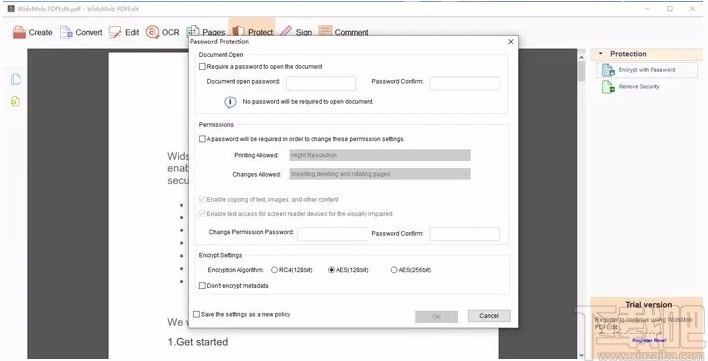Open the Convert tool icon

(66, 32)
